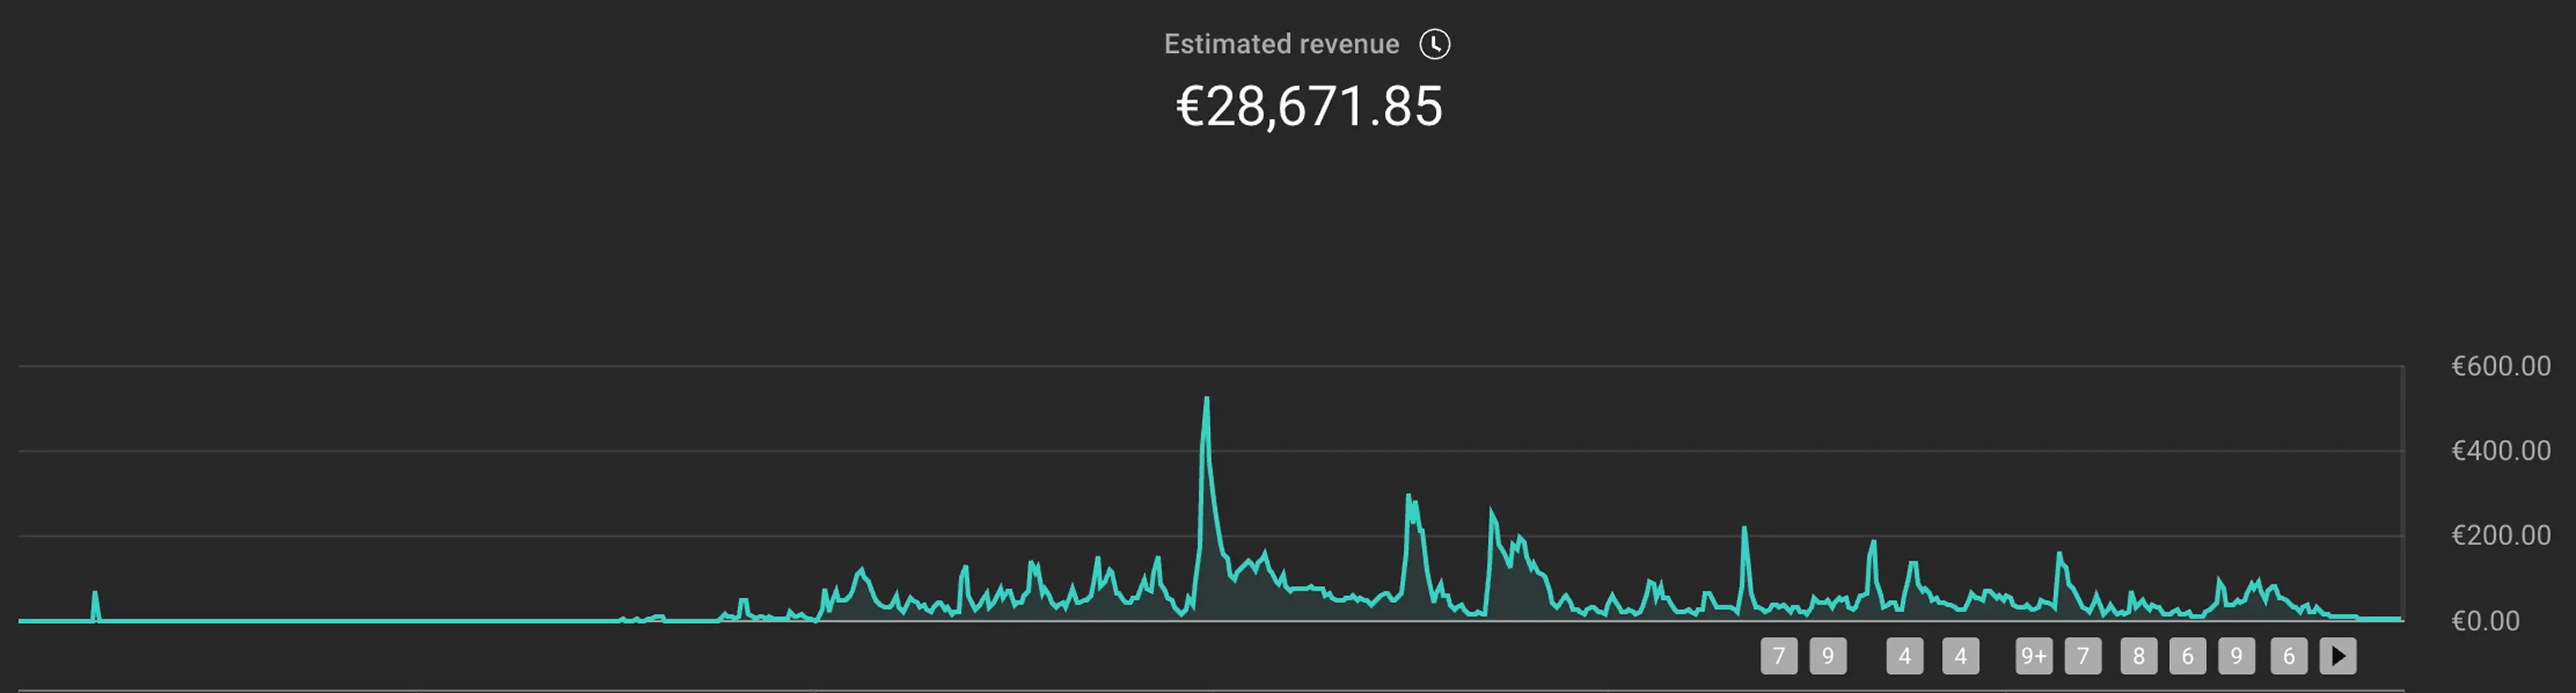Screen dimensions: 2576x693
Task: Click the €28,671.85 revenue total
Action: point(1309,107)
